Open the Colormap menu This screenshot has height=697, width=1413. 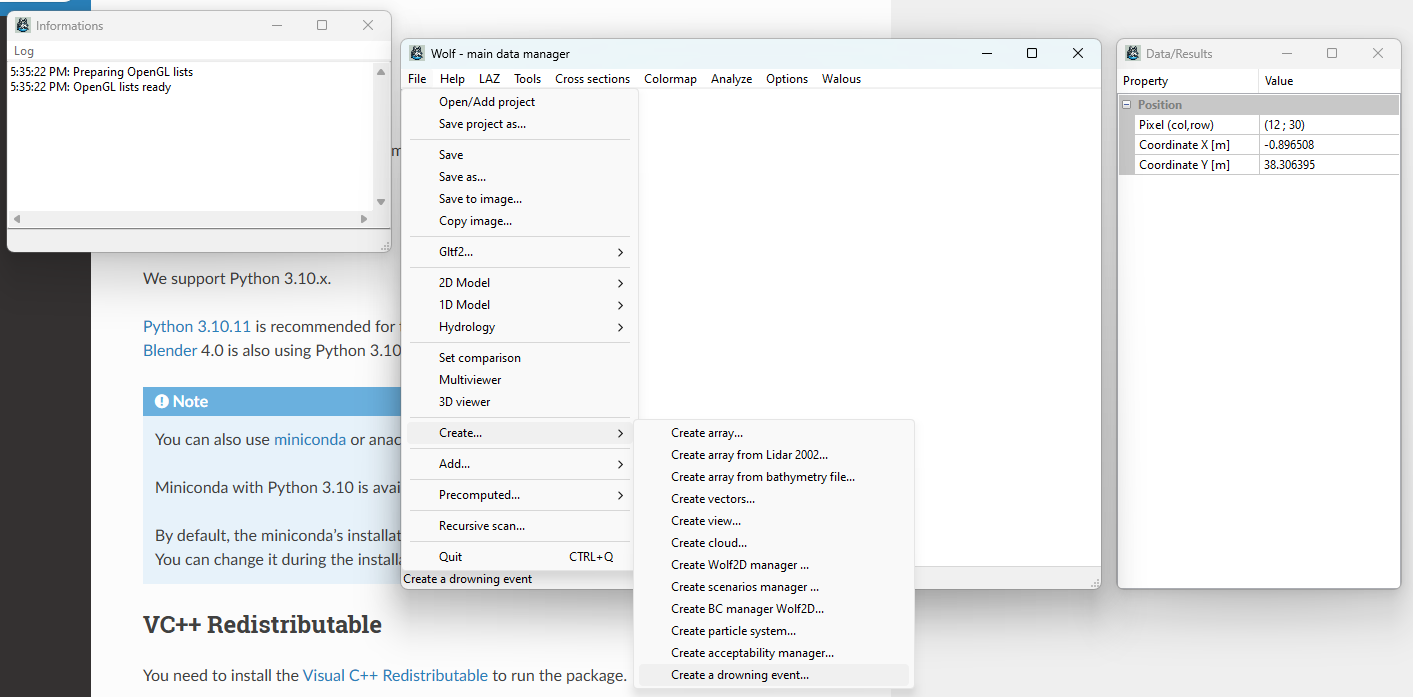point(670,79)
